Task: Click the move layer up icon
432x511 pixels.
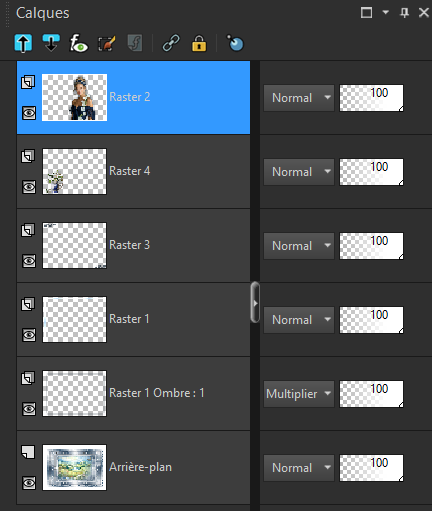Action: coord(23,43)
